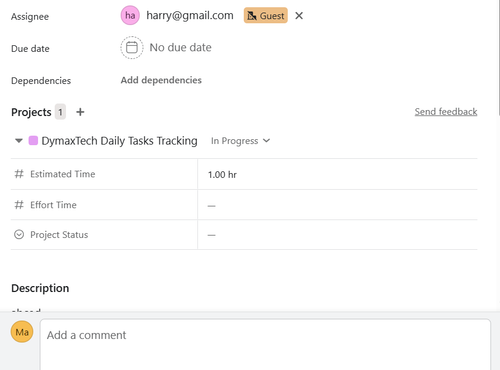Click Add dependencies
The image size is (500, 370).
161,80
